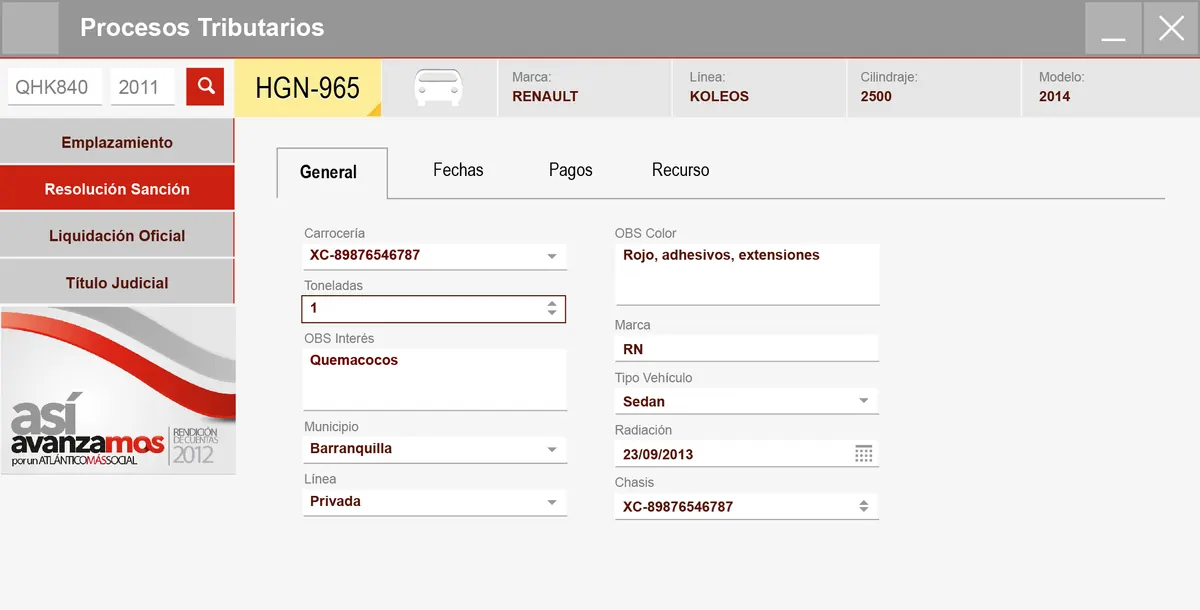This screenshot has height=610, width=1200.
Task: Click the Chasis field spinner arrows
Action: pos(864,507)
